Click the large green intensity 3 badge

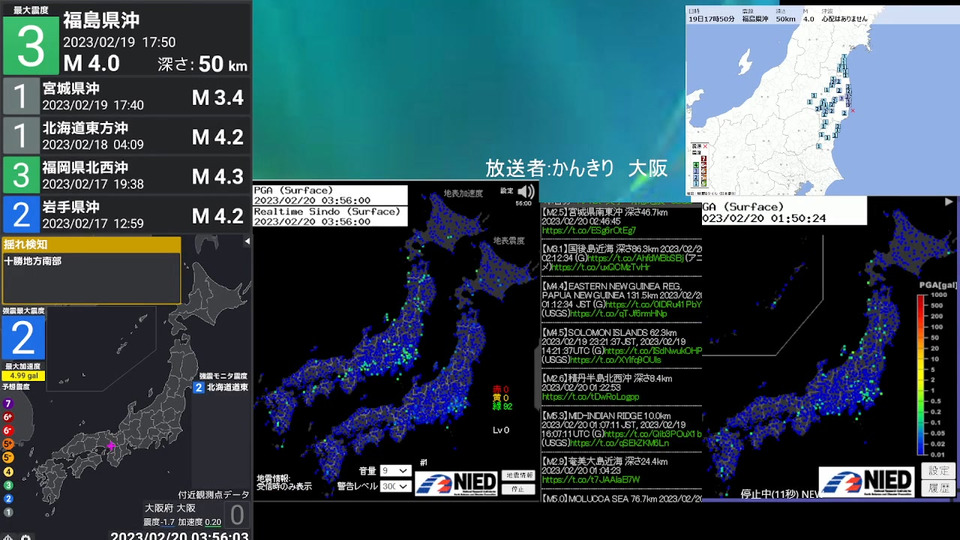pyautogui.click(x=31, y=46)
